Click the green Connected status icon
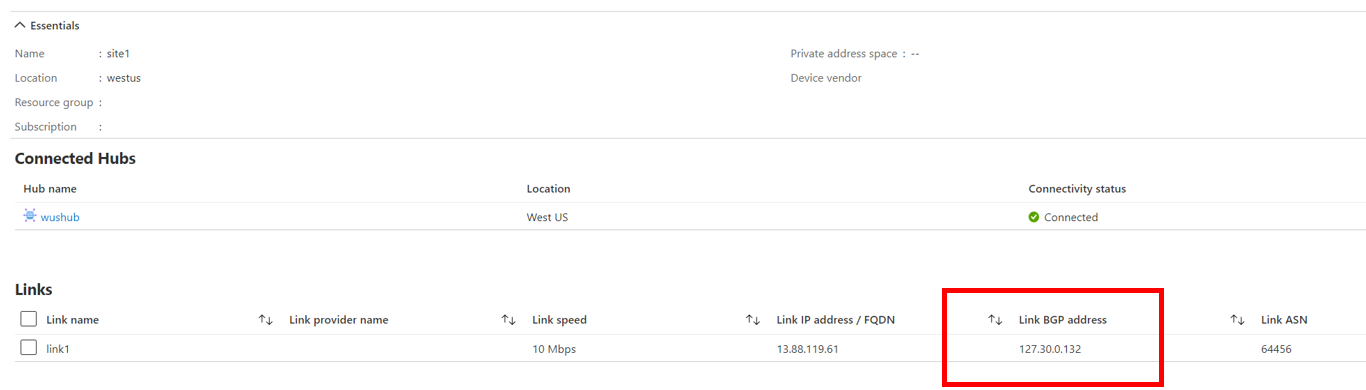 (x=1034, y=217)
